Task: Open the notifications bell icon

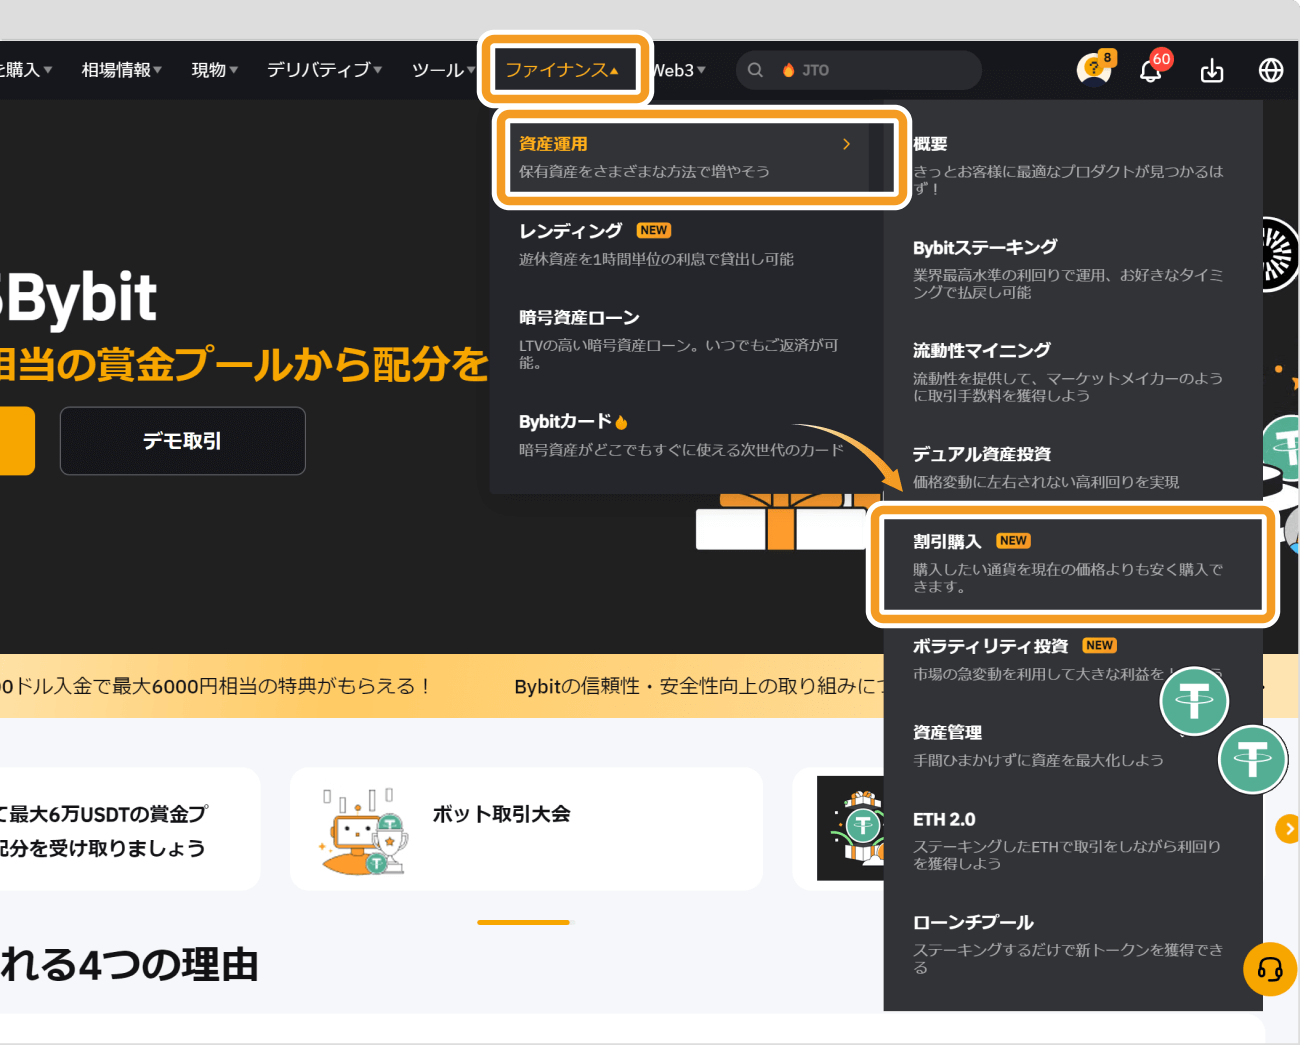Action: tap(1150, 71)
